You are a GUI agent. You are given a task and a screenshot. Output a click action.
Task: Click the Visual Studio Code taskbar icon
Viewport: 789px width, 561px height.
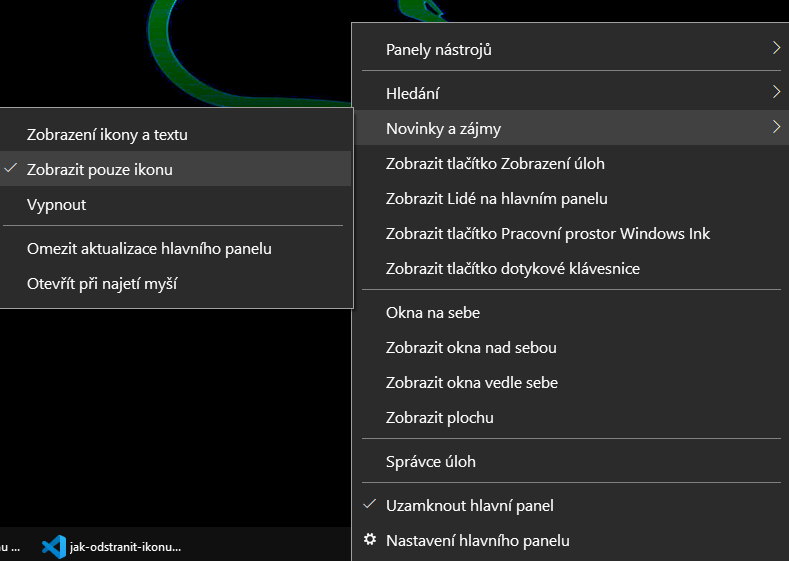[x=54, y=547]
